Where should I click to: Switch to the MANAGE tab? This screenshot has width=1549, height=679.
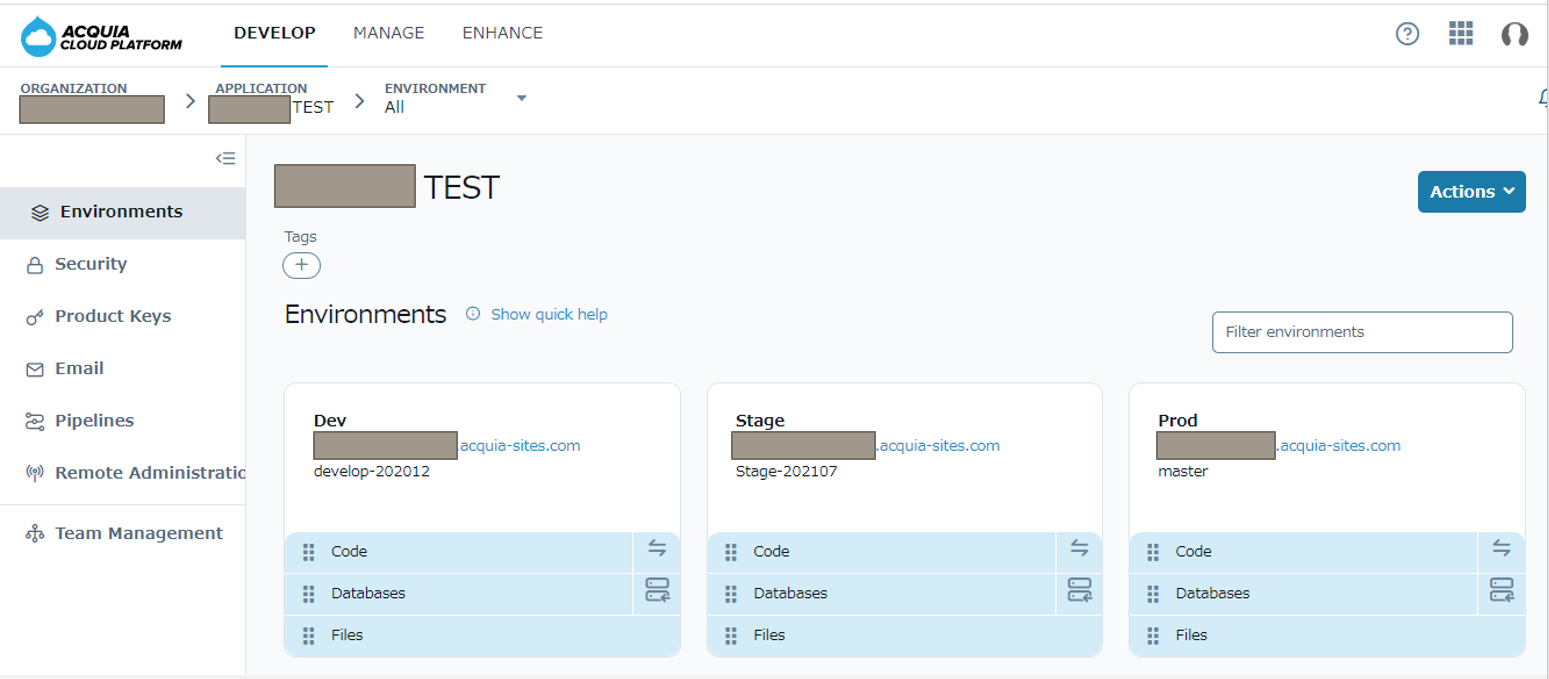point(389,33)
